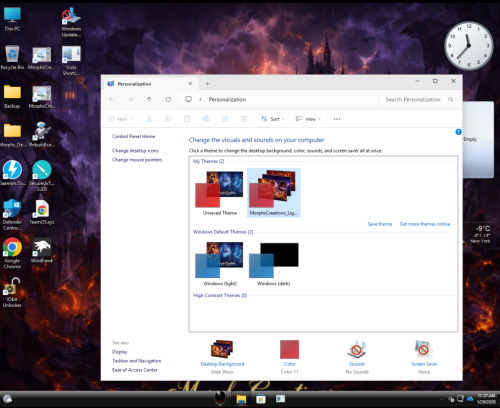The height and width of the screenshot is (408, 500).
Task: Open the Sounds settings icon
Action: click(x=357, y=349)
